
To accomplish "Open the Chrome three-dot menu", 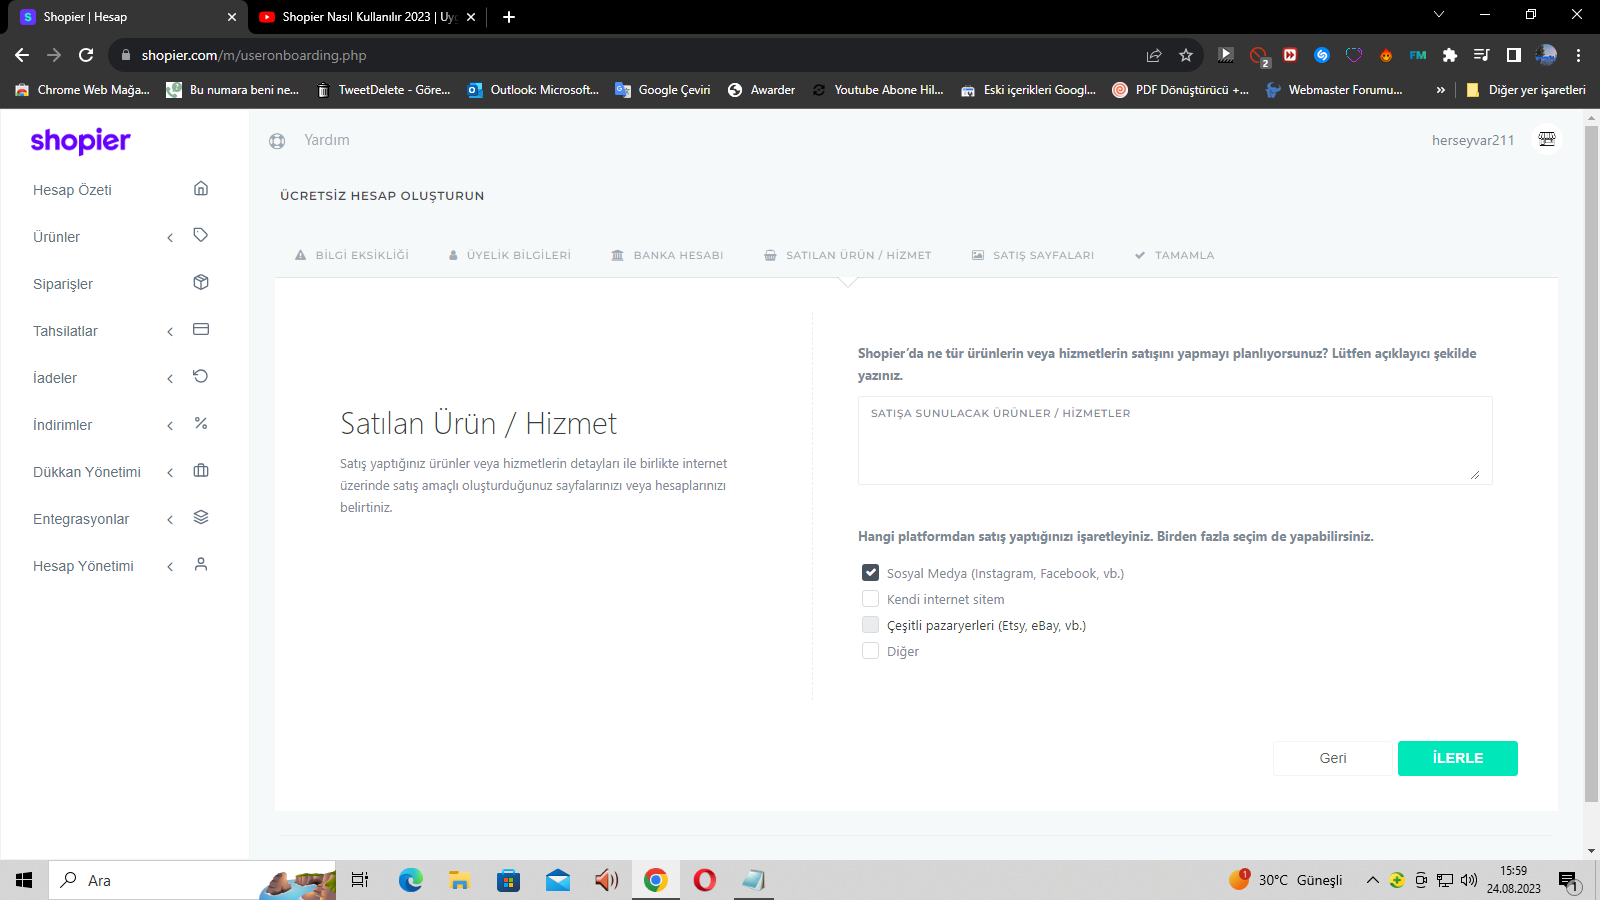I will (x=1578, y=55).
